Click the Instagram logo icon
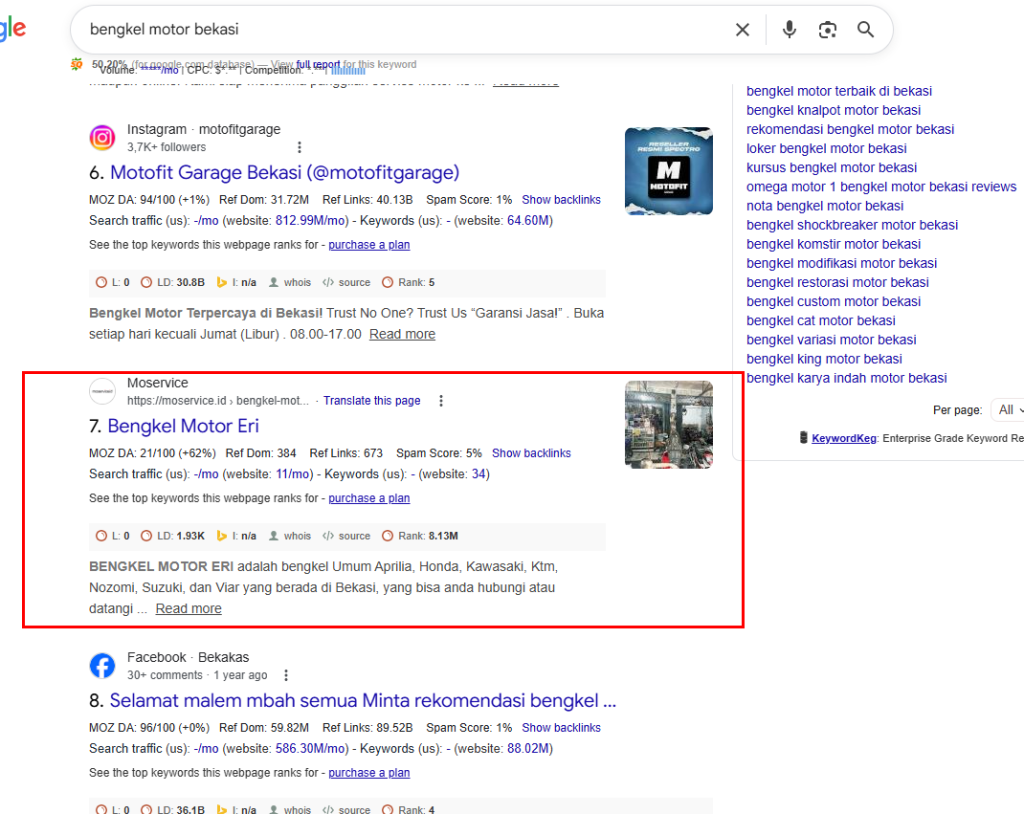Image resolution: width=1024 pixels, height=814 pixels. 102,138
